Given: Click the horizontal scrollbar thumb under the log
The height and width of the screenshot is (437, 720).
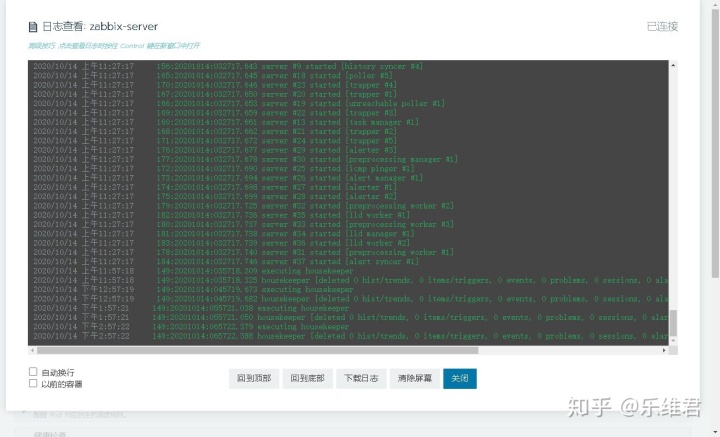Looking at the screenshot, I should tap(258, 350).
